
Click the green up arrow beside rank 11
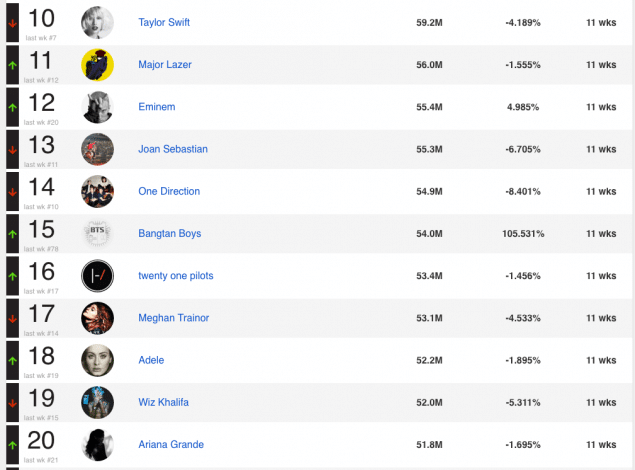click(x=12, y=65)
